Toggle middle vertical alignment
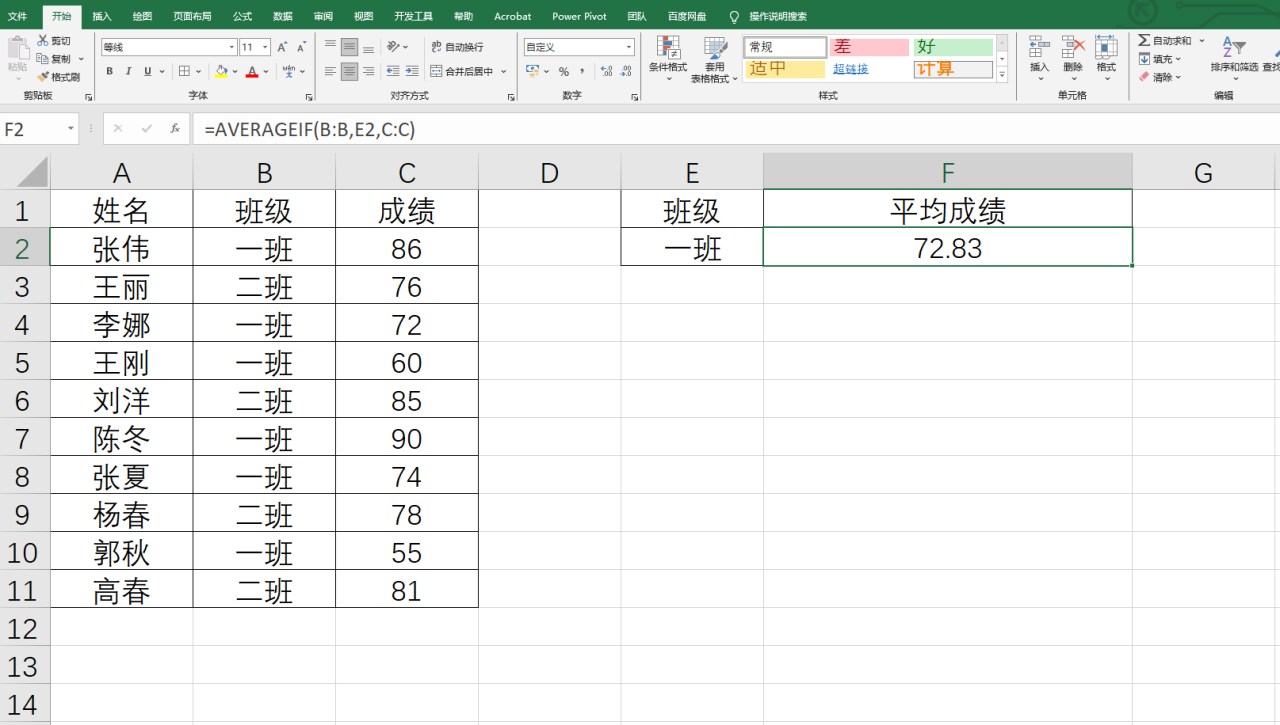 click(x=349, y=47)
